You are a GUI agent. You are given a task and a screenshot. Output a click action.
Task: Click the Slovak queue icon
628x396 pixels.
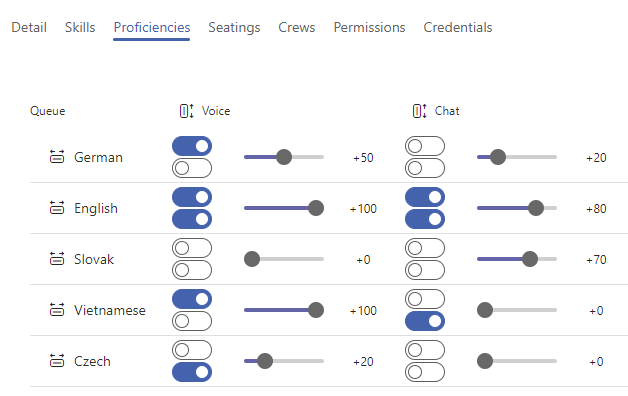(x=57, y=259)
